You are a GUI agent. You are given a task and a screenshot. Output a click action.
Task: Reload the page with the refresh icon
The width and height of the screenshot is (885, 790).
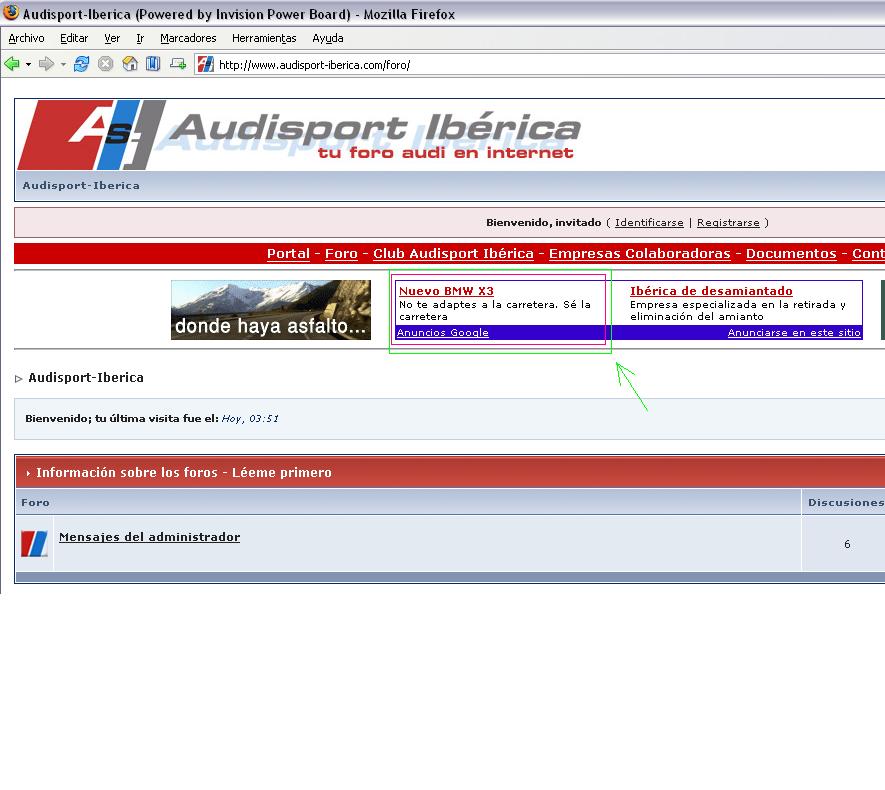click(x=81, y=64)
